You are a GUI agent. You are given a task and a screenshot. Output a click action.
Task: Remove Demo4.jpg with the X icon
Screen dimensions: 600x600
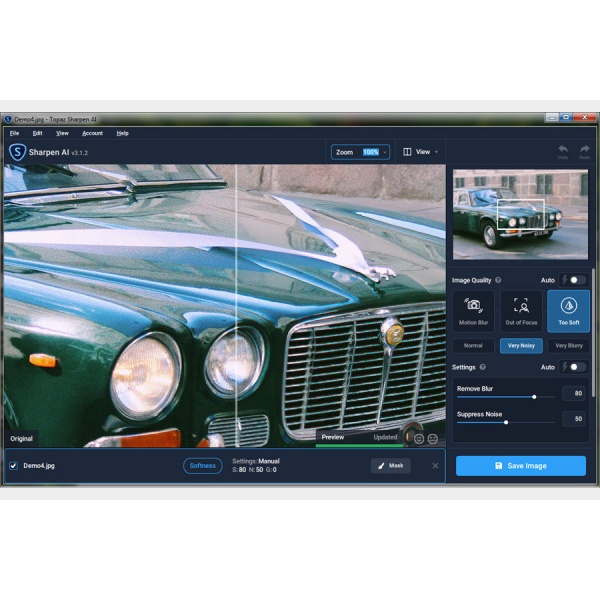[x=435, y=465]
